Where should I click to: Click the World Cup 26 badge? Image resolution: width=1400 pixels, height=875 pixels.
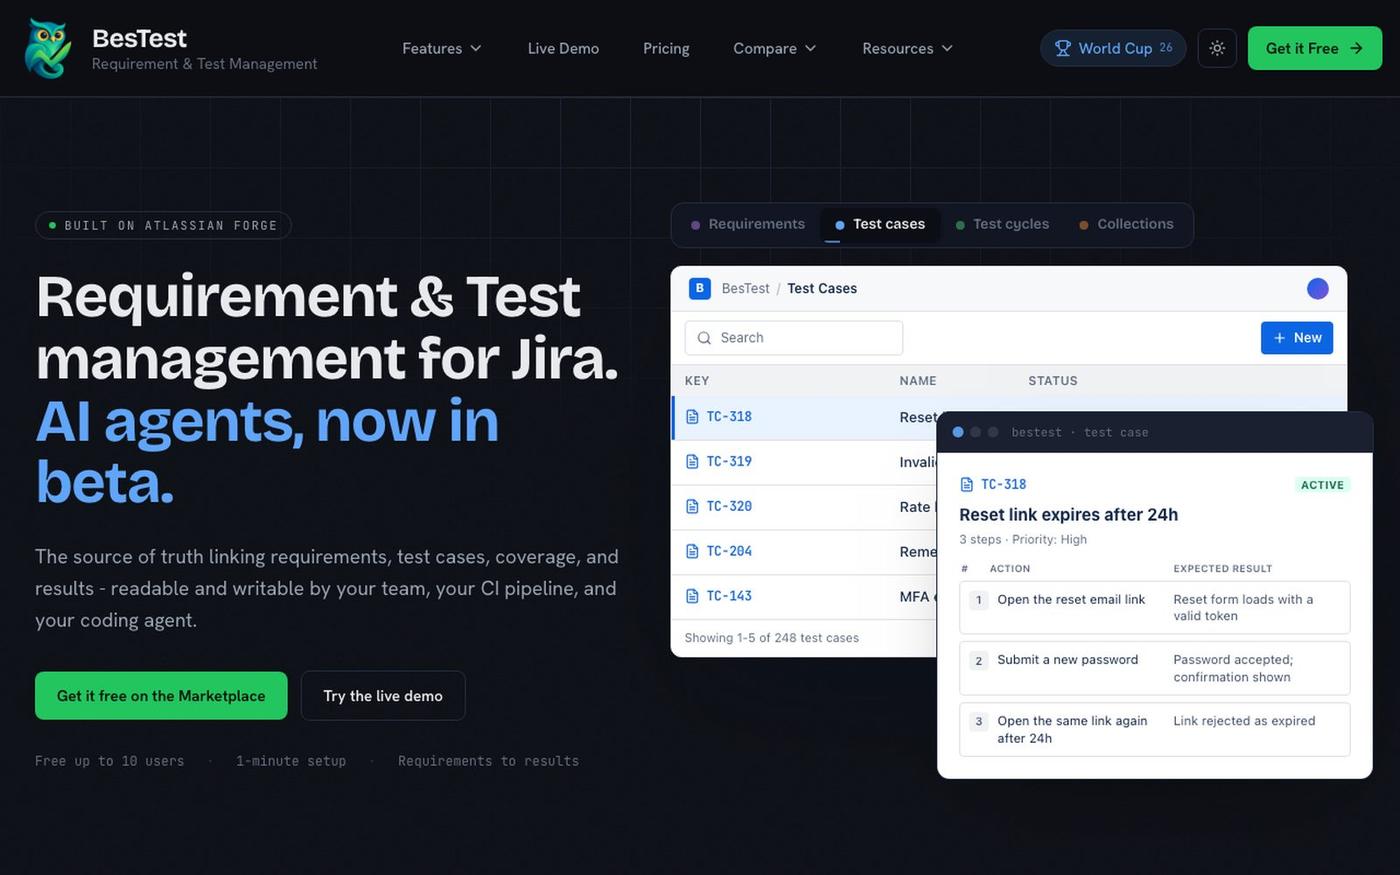coord(1113,48)
